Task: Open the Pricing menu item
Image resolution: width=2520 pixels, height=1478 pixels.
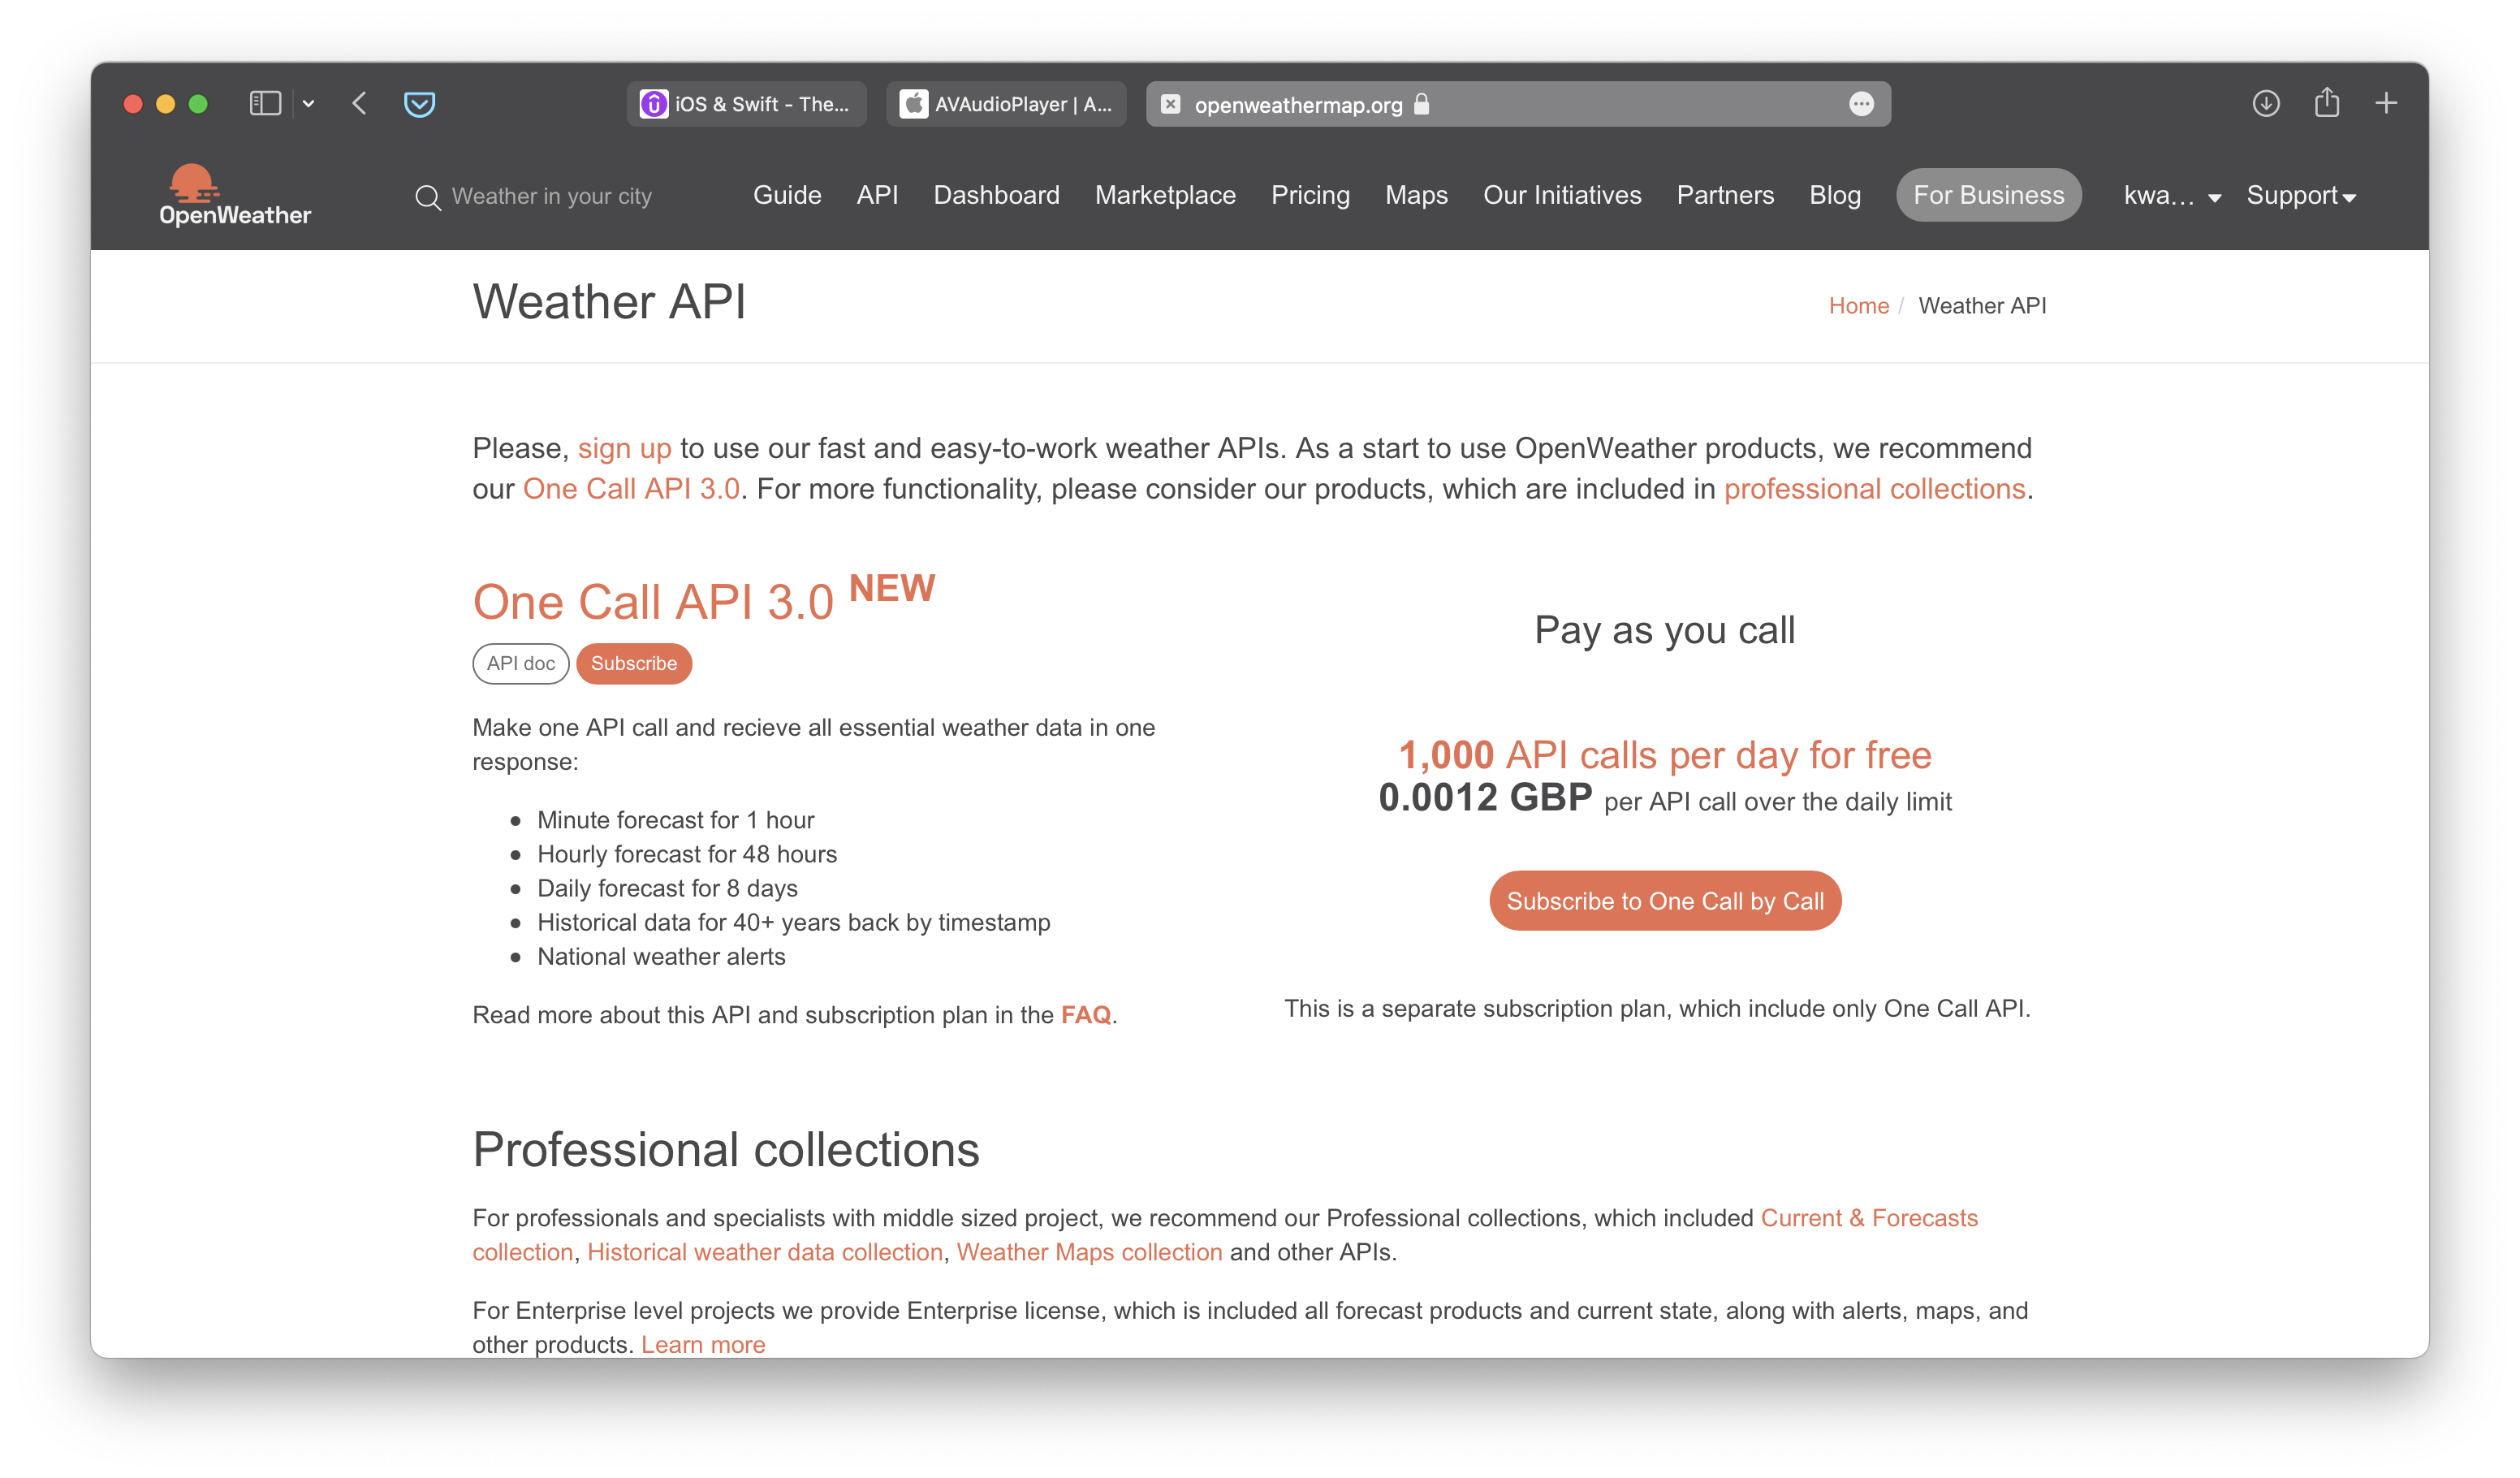Action: (1309, 196)
